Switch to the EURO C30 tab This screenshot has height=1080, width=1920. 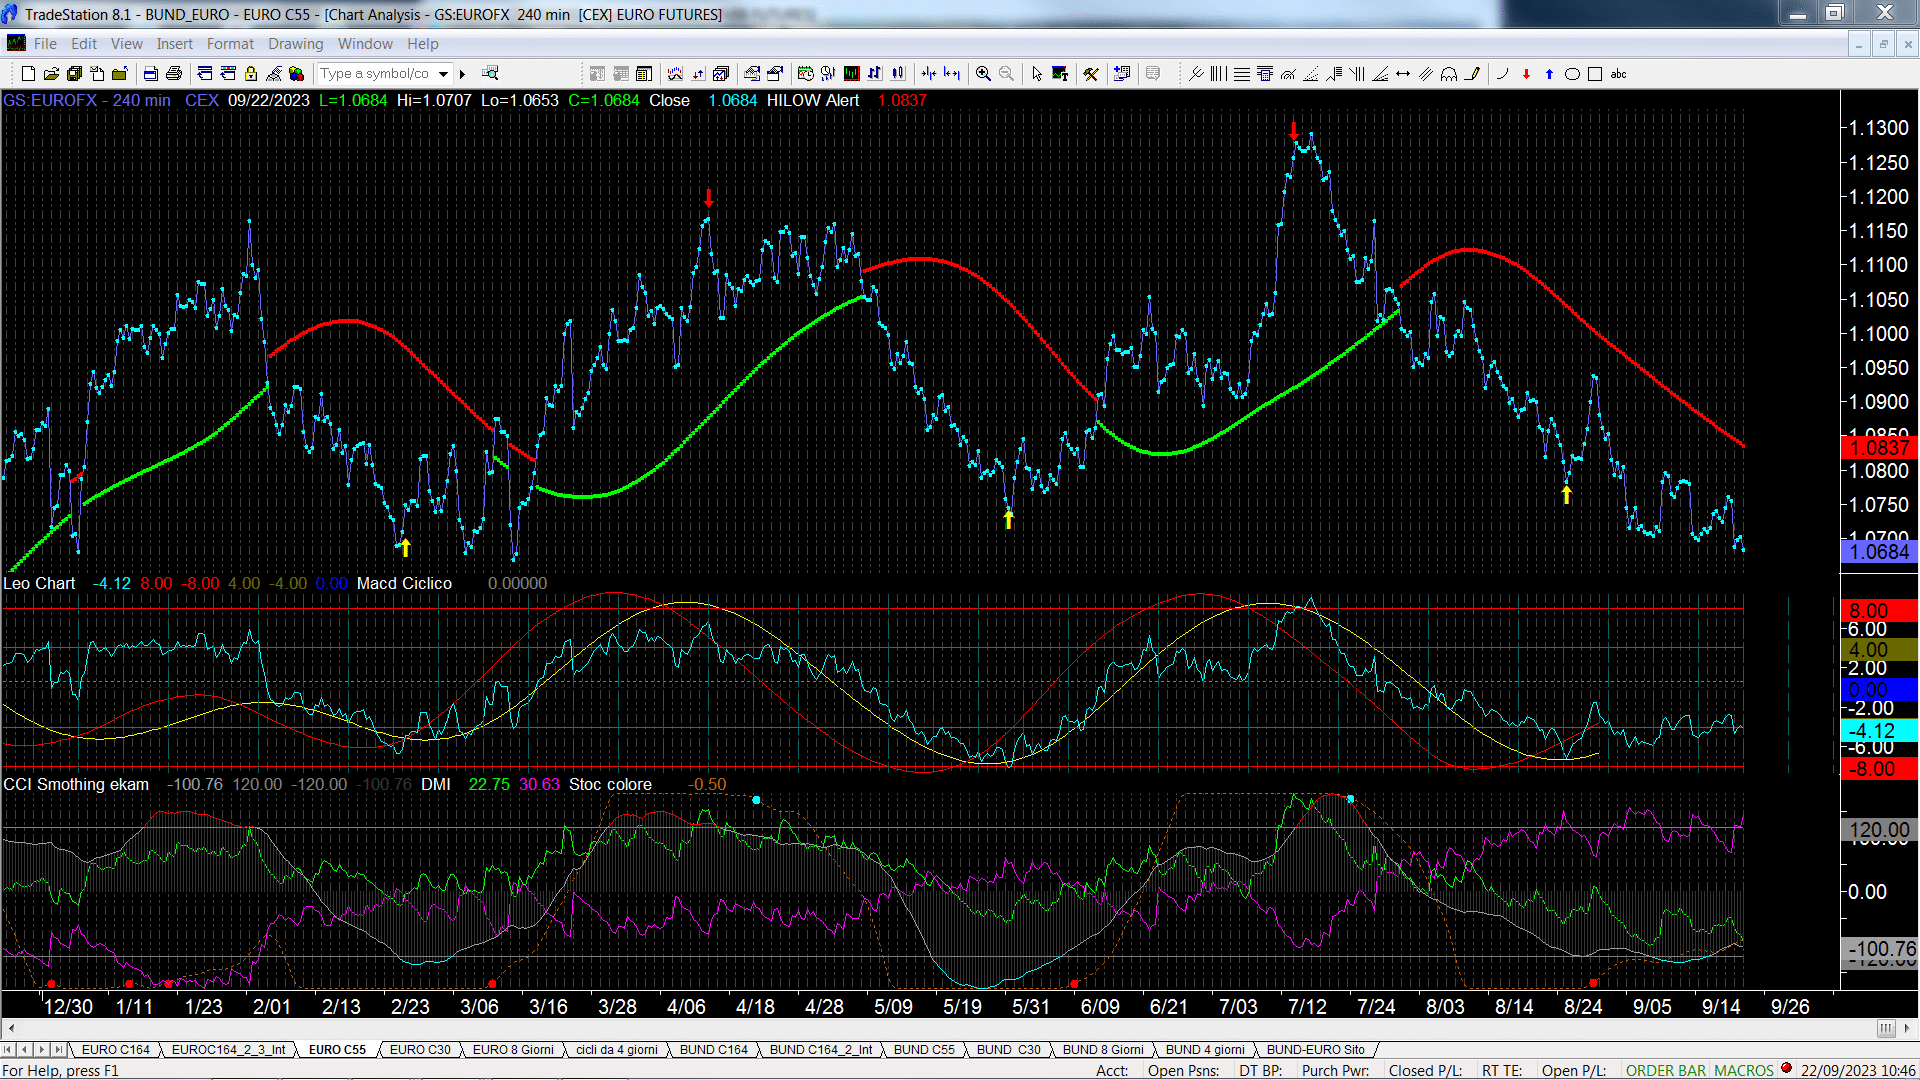pos(420,1049)
